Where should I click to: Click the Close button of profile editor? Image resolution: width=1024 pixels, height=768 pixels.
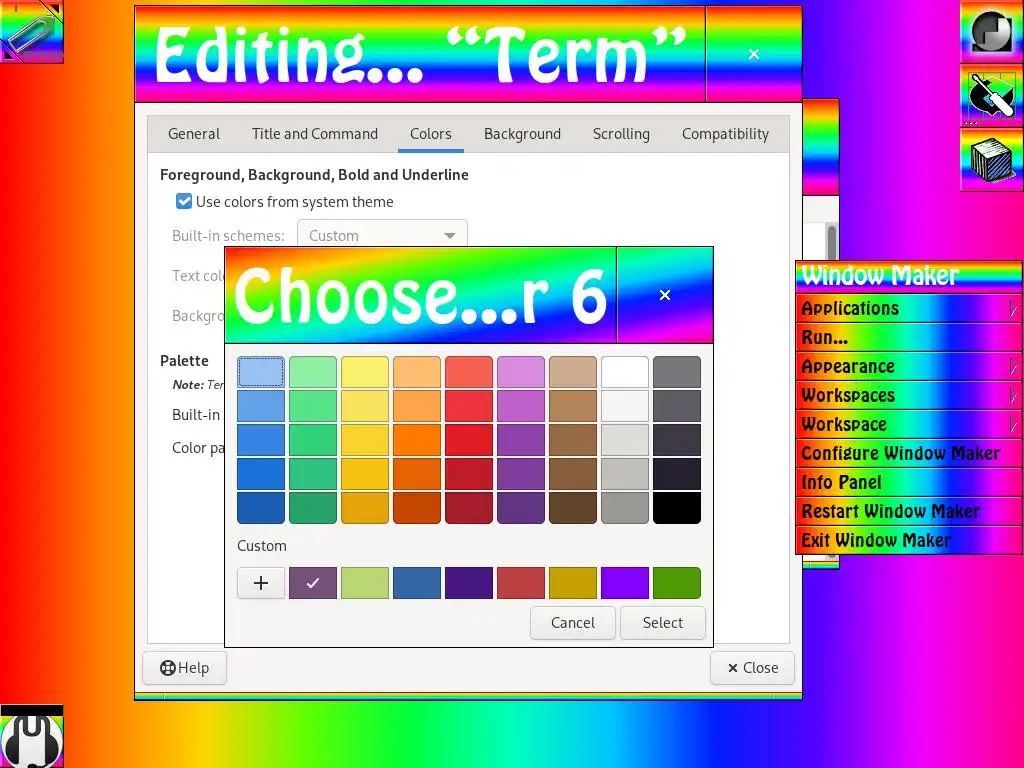pos(752,667)
